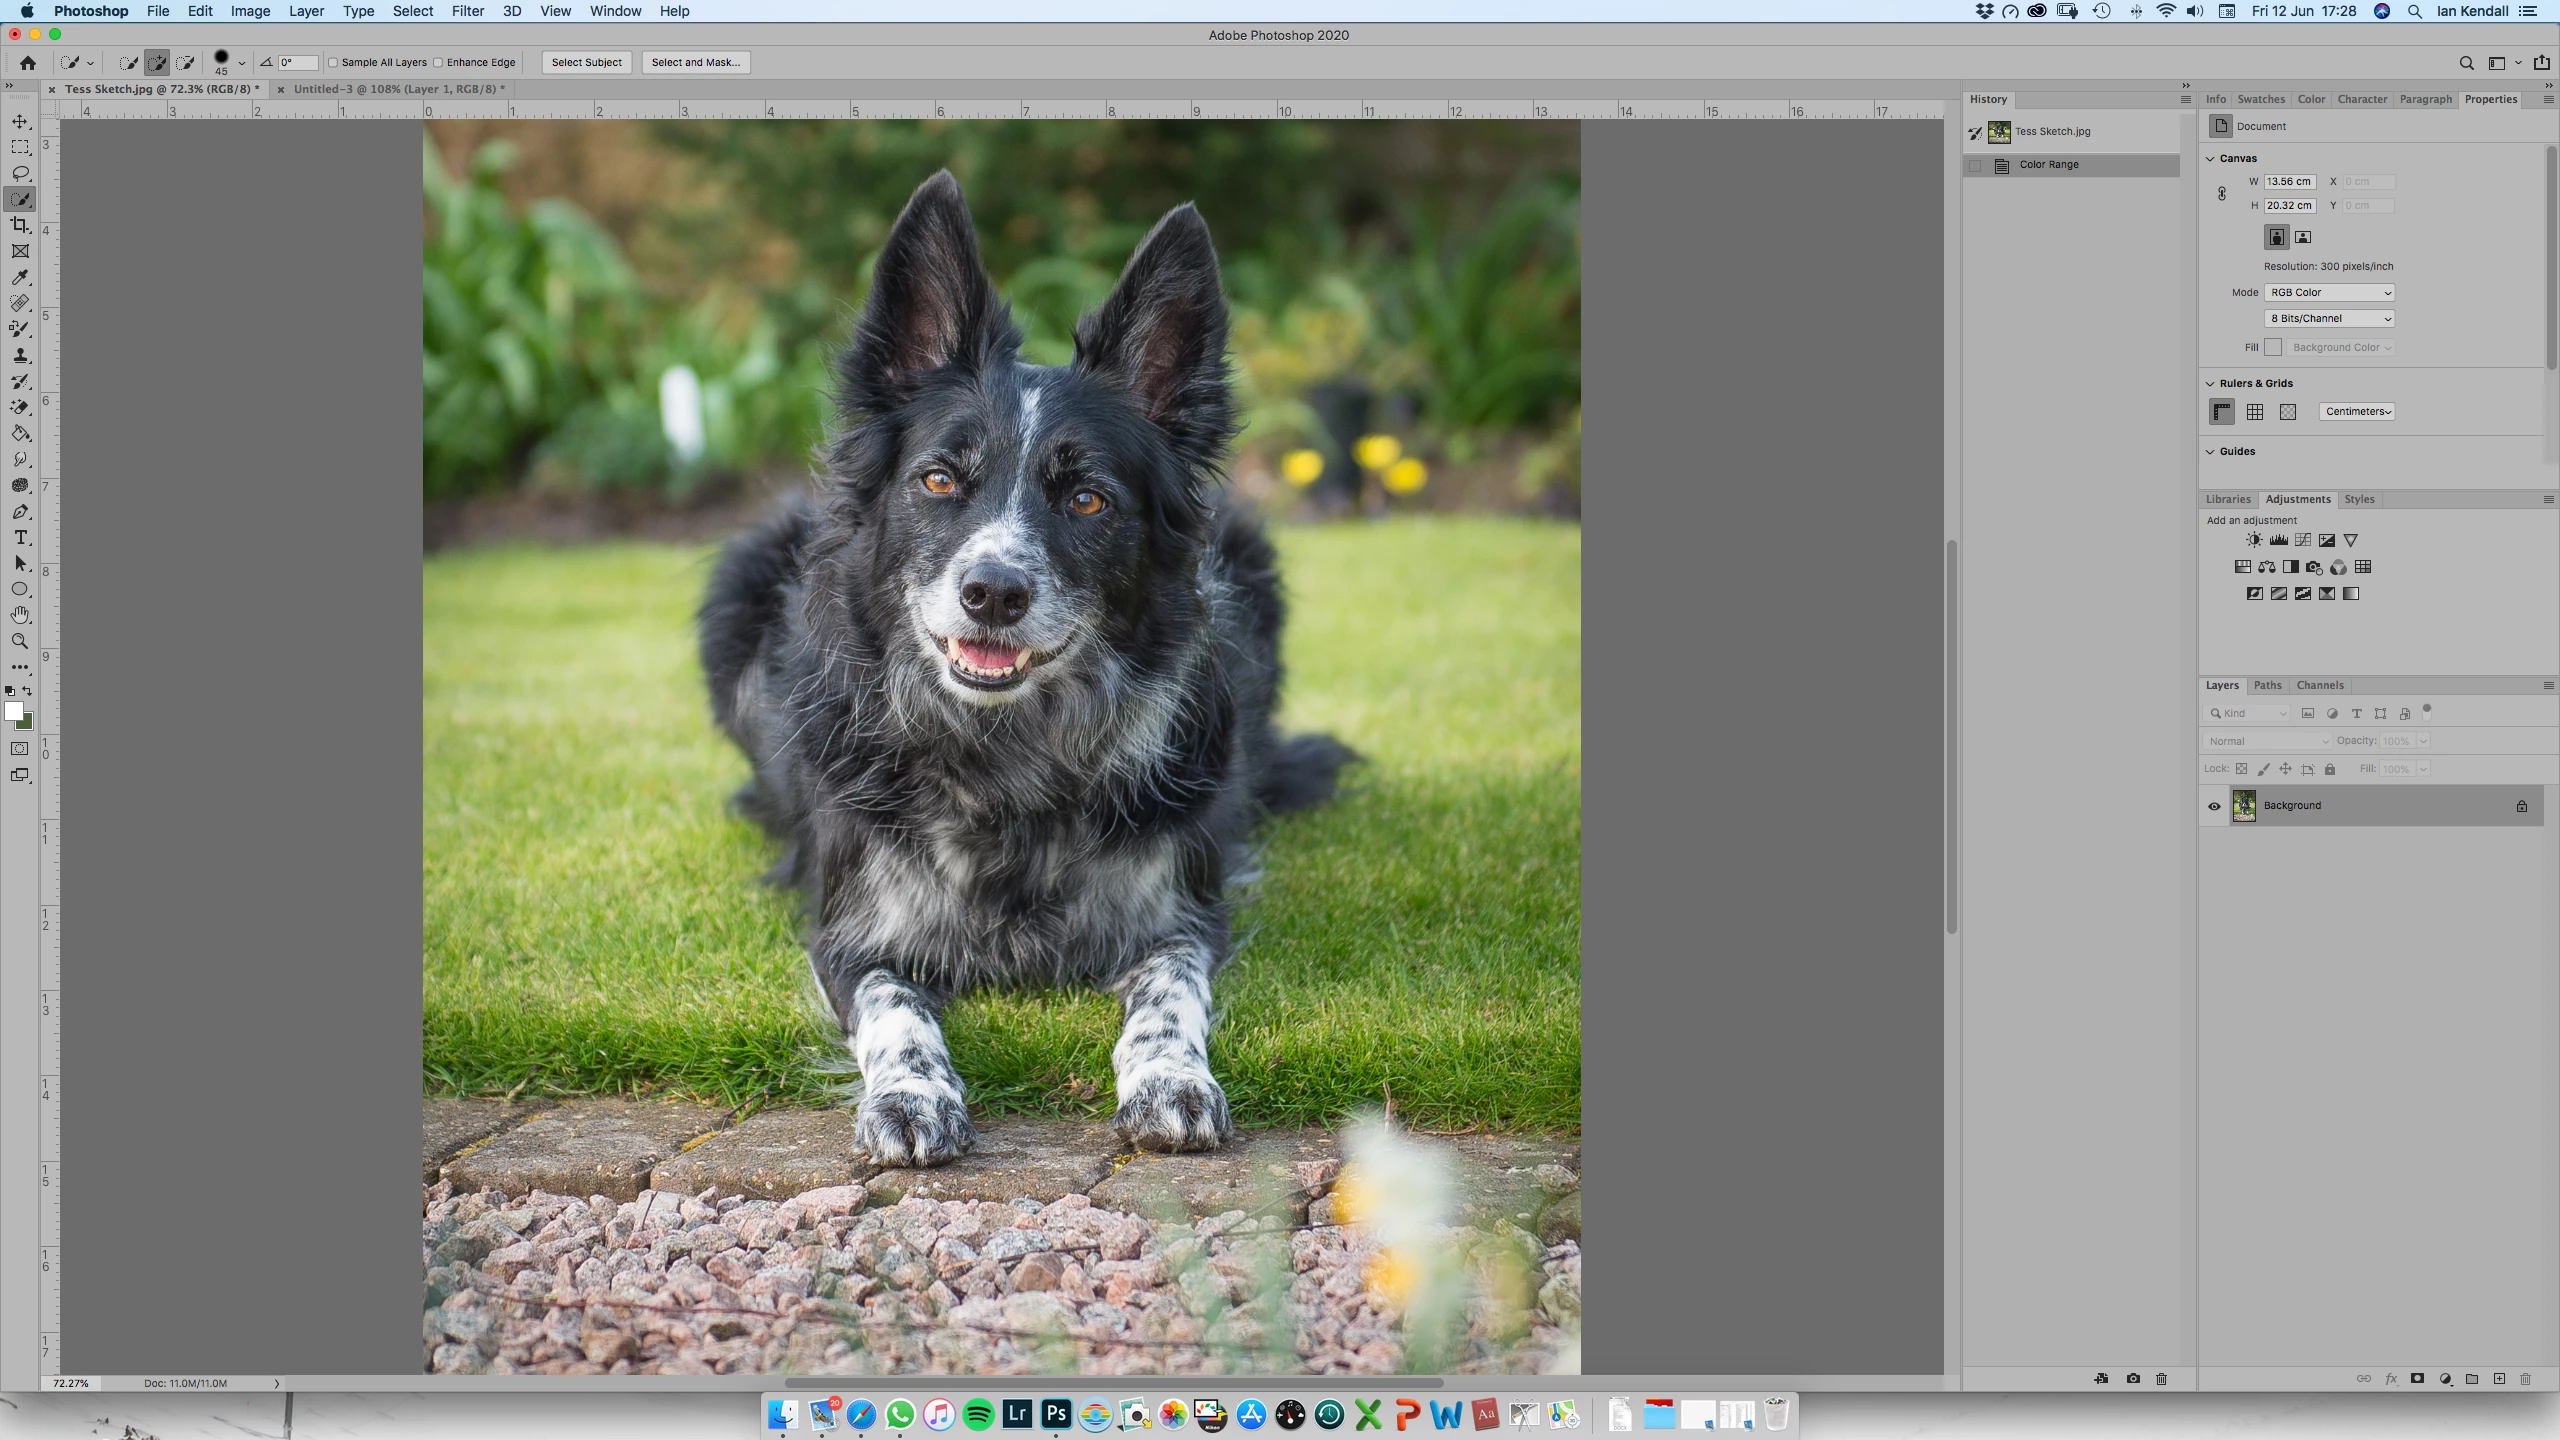Enable the Enhance Edge checkbox
This screenshot has height=1440, width=2560.
point(438,62)
